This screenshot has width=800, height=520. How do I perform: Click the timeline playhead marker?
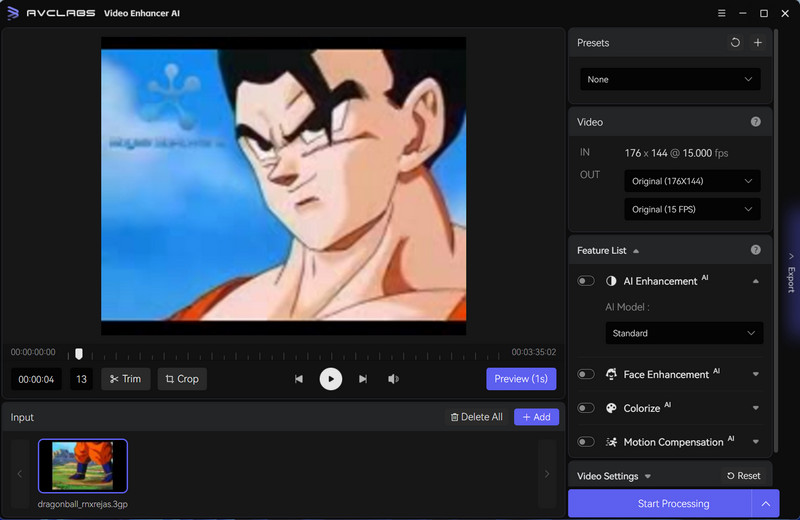tap(79, 354)
